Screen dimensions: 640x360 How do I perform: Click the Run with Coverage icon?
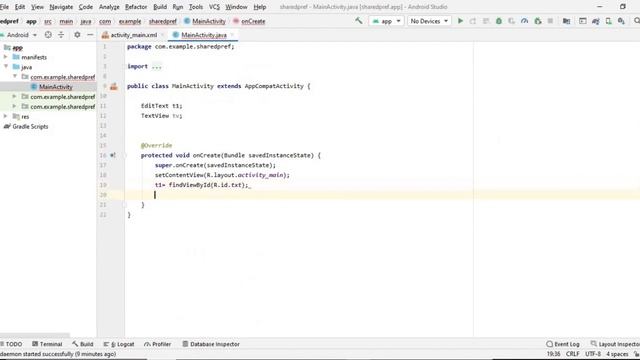point(511,21)
